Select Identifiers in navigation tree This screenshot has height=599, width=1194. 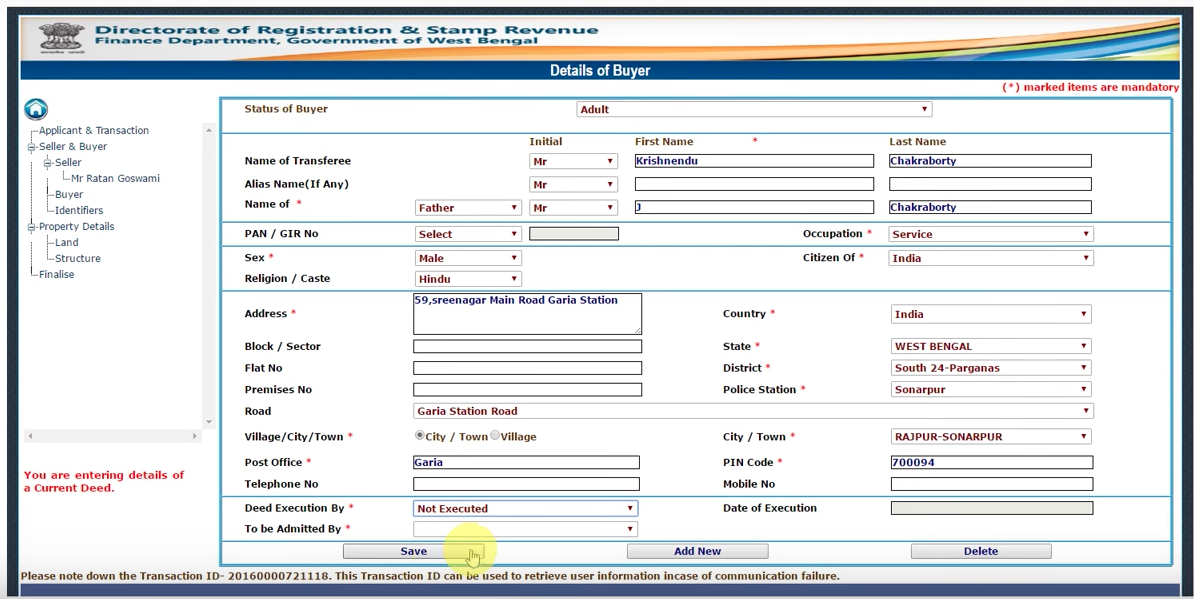78,210
